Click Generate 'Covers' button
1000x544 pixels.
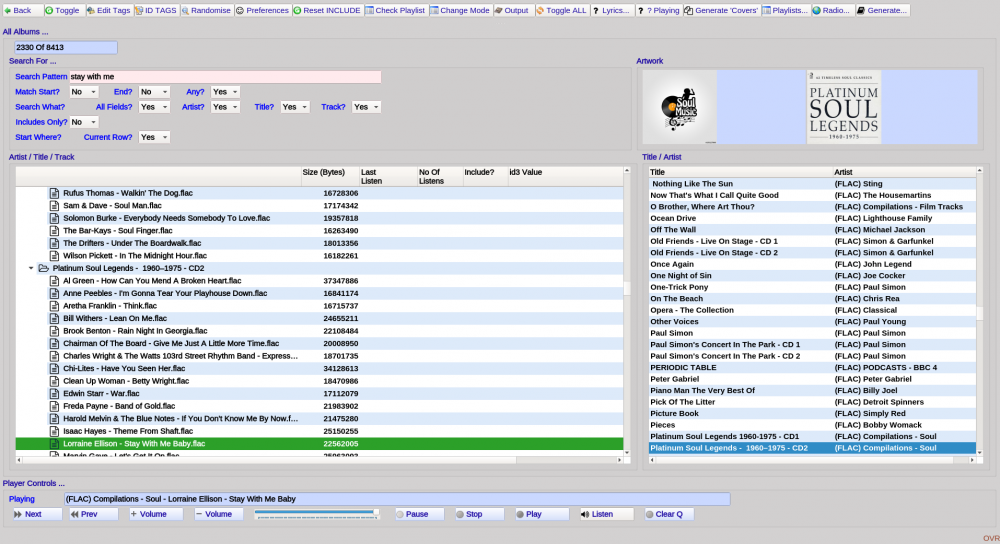[722, 10]
